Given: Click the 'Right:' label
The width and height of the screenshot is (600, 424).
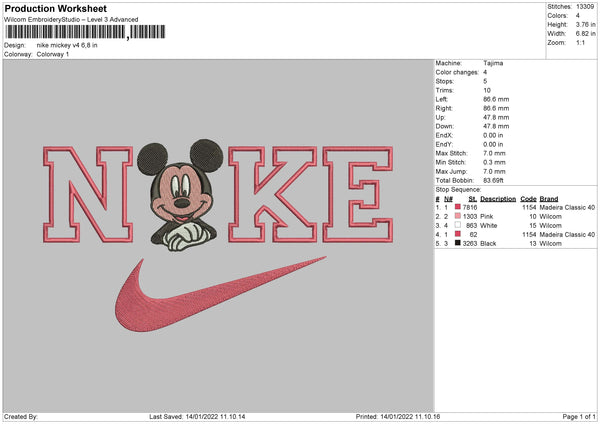Looking at the screenshot, I should [444, 108].
